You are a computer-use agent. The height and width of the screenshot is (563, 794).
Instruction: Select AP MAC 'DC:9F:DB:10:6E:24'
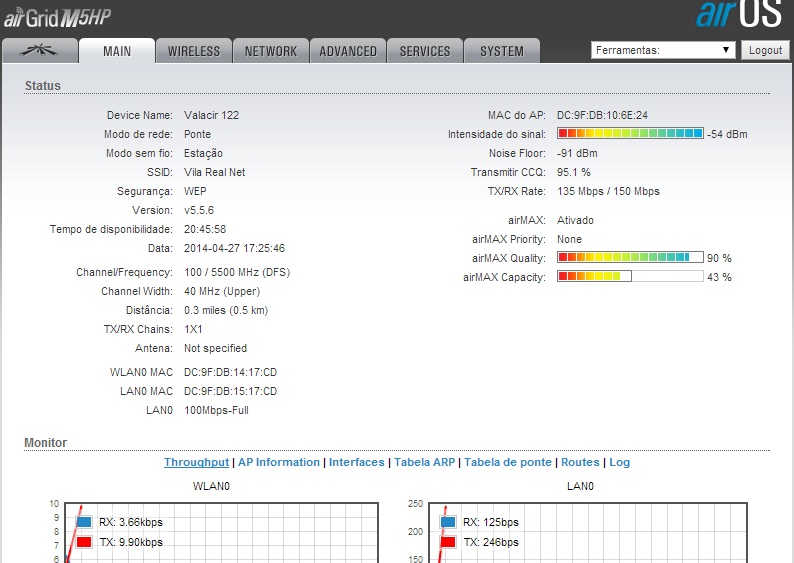[x=602, y=115]
